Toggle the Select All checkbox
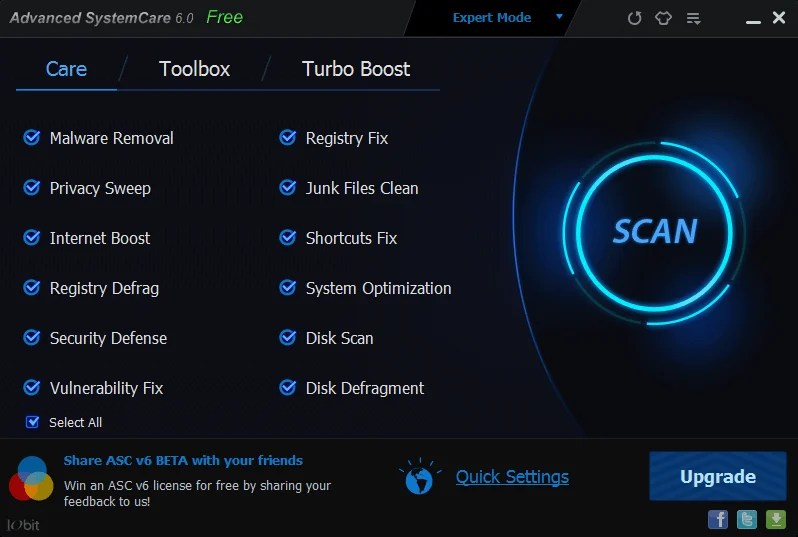This screenshot has width=798, height=537. point(33,422)
